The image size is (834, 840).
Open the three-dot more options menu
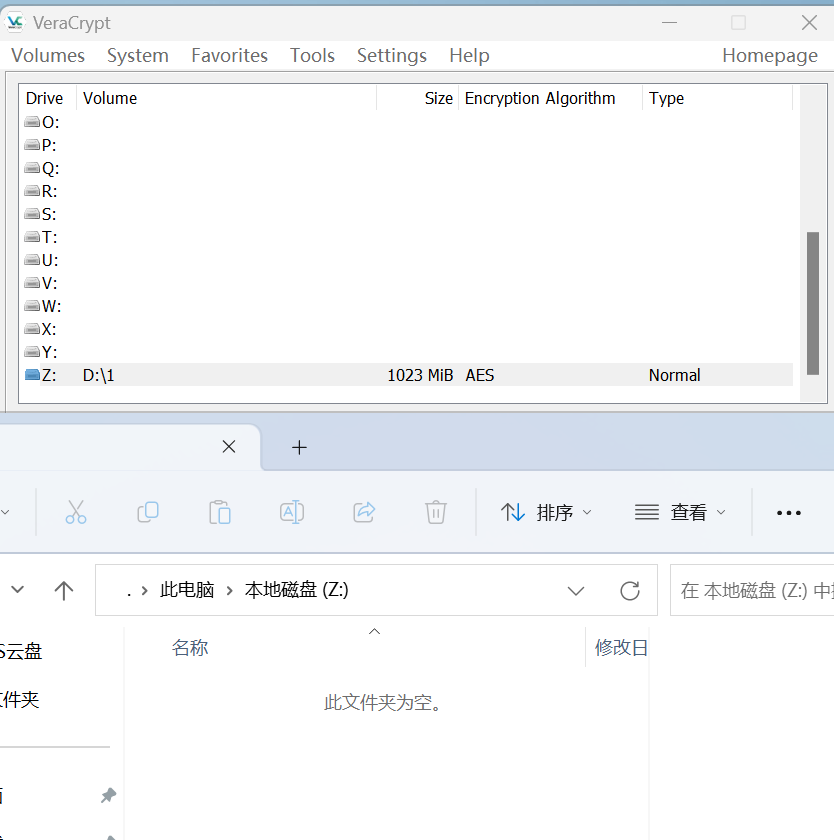click(x=788, y=513)
